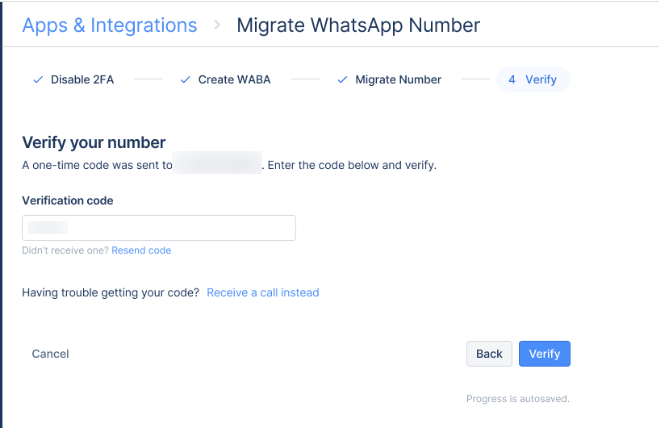Click the checkmark icon beside Disable 2FA

click(x=38, y=79)
